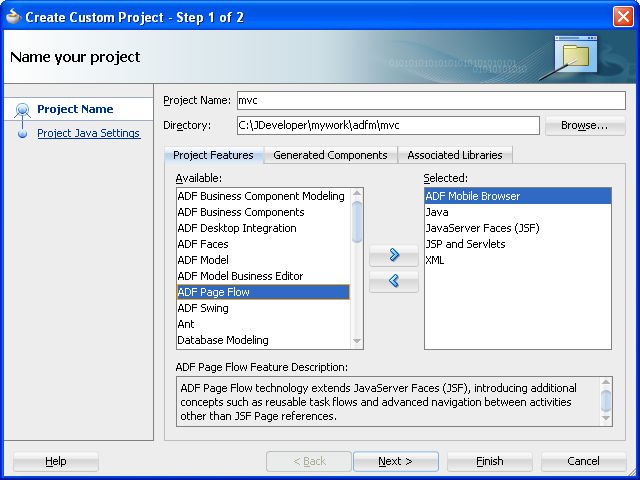
Task: Select ADF Model Business Editor item
Action: 263,276
